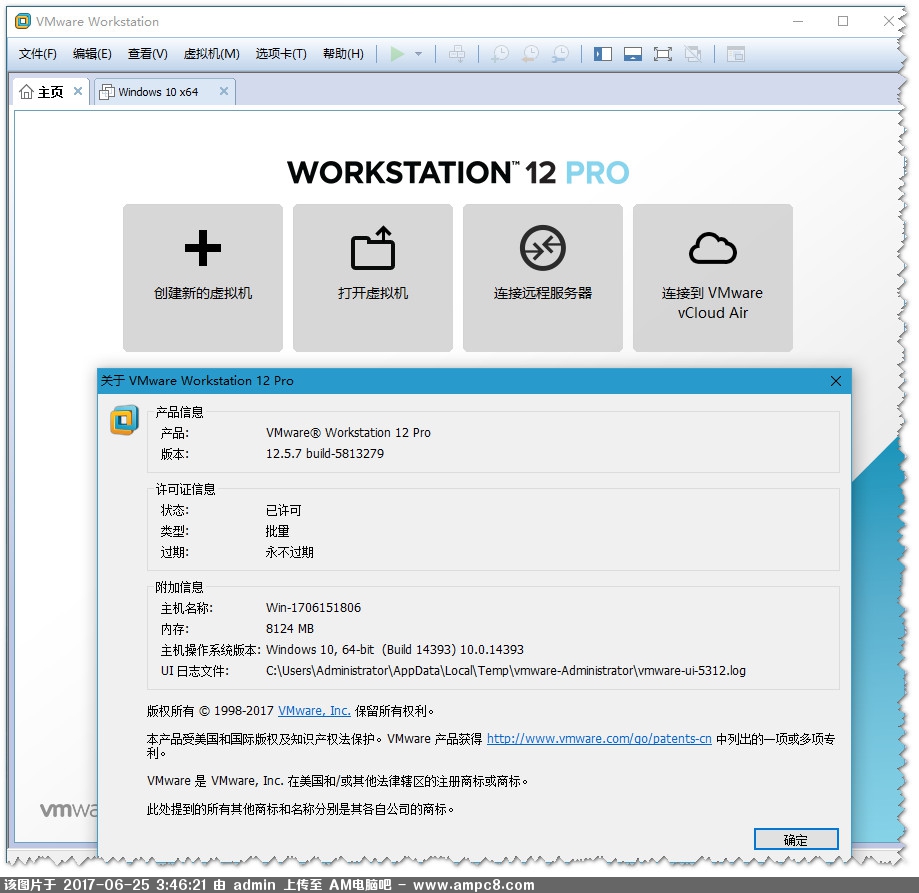Click the green Power On play icon
This screenshot has height=893, width=919.
point(397,54)
